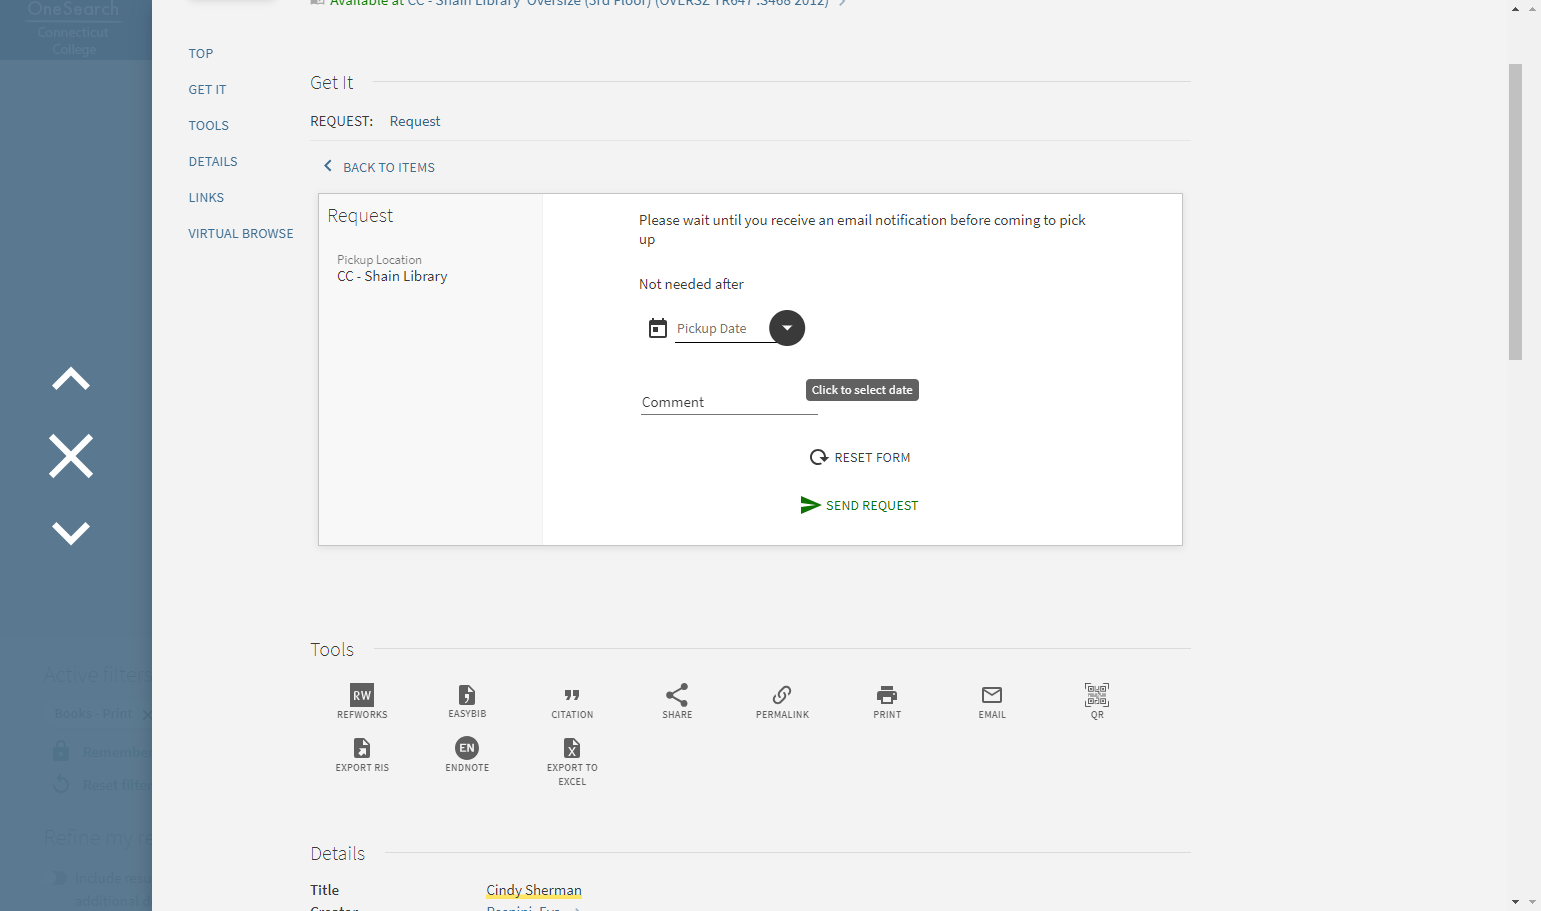Screen dimensions: 1541x911
Task: Go to next record with down chevron
Action: 71,533
